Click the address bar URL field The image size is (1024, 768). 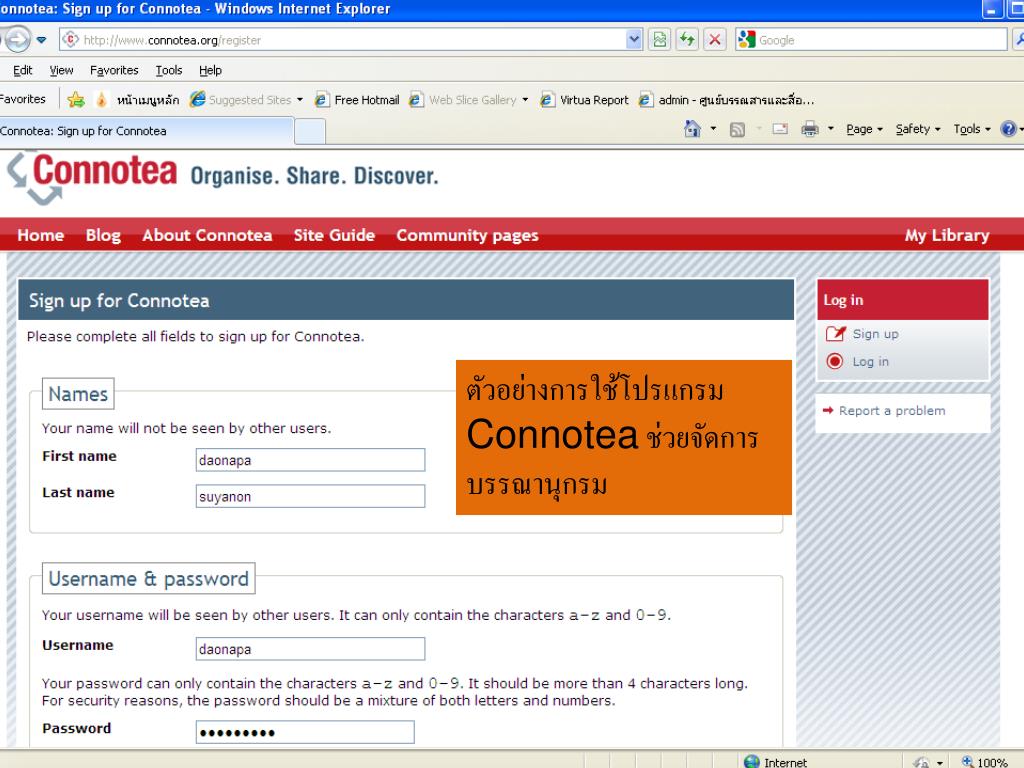(x=342, y=40)
